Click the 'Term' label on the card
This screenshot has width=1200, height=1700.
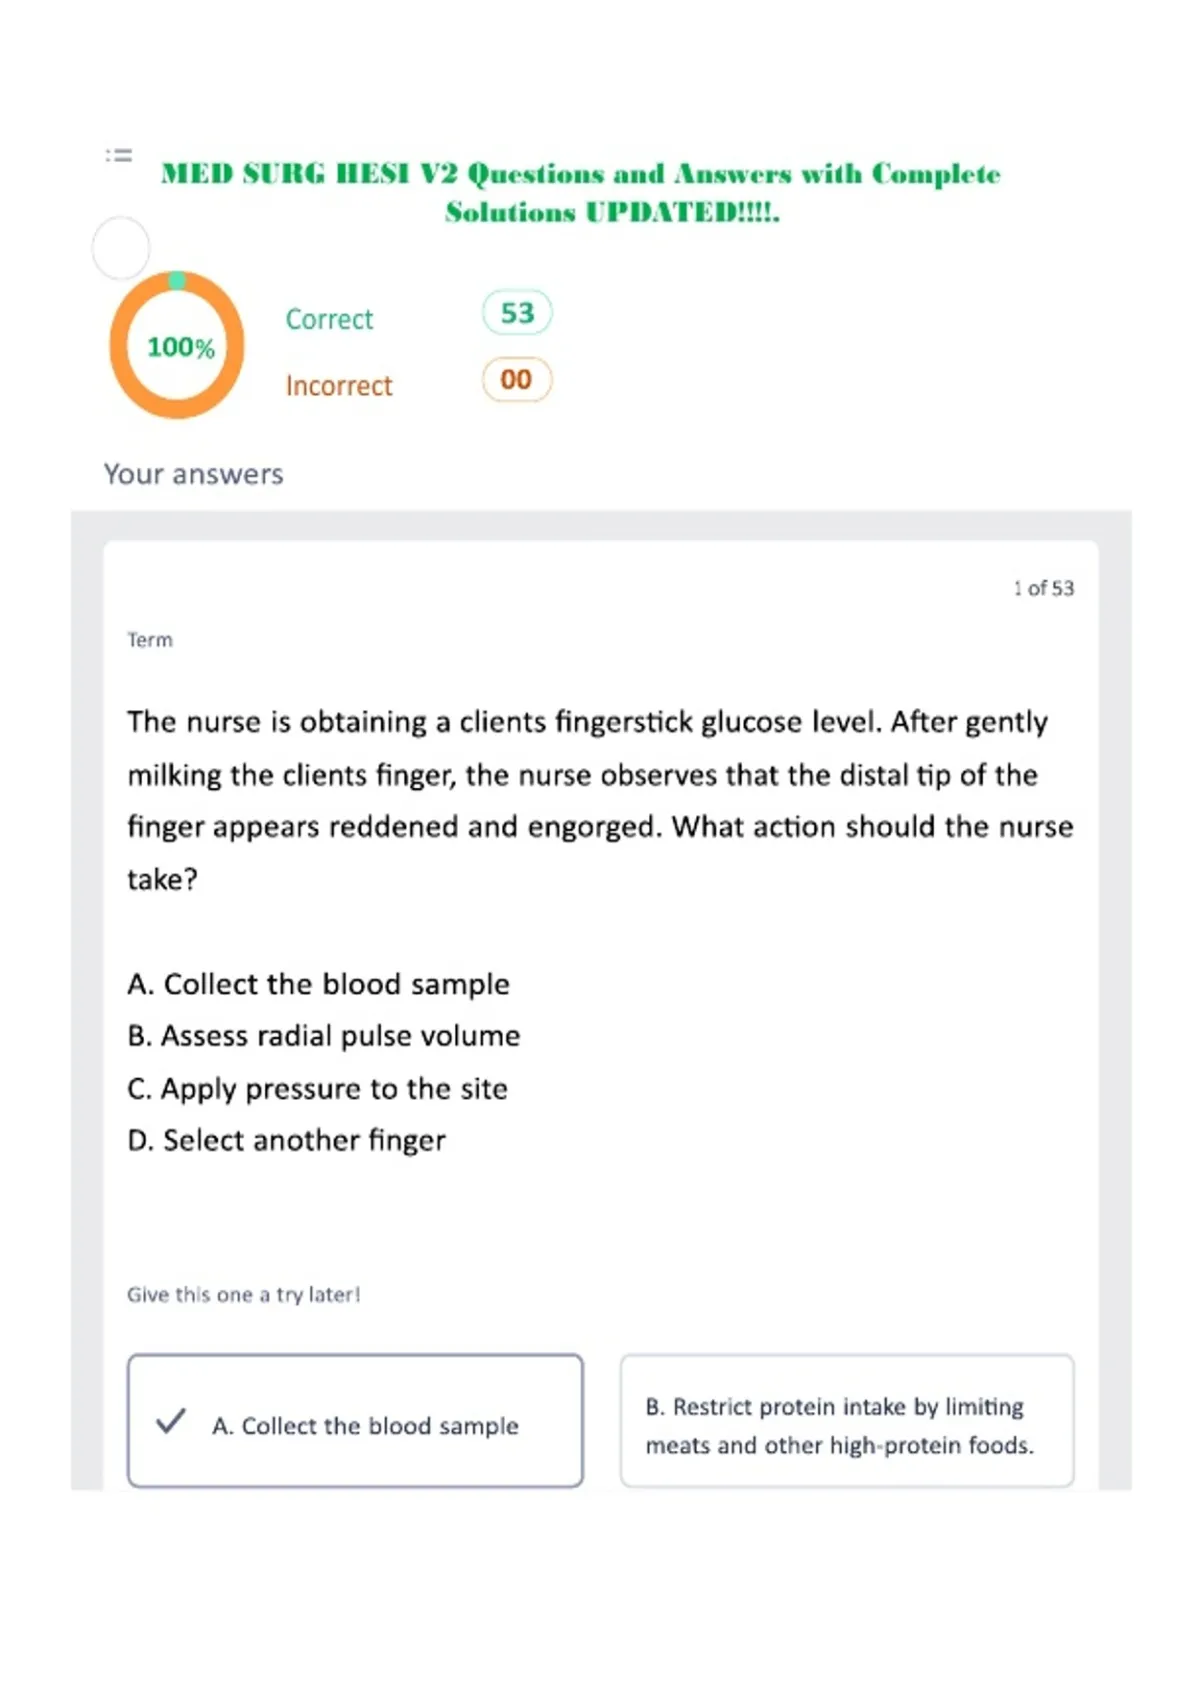pos(150,640)
